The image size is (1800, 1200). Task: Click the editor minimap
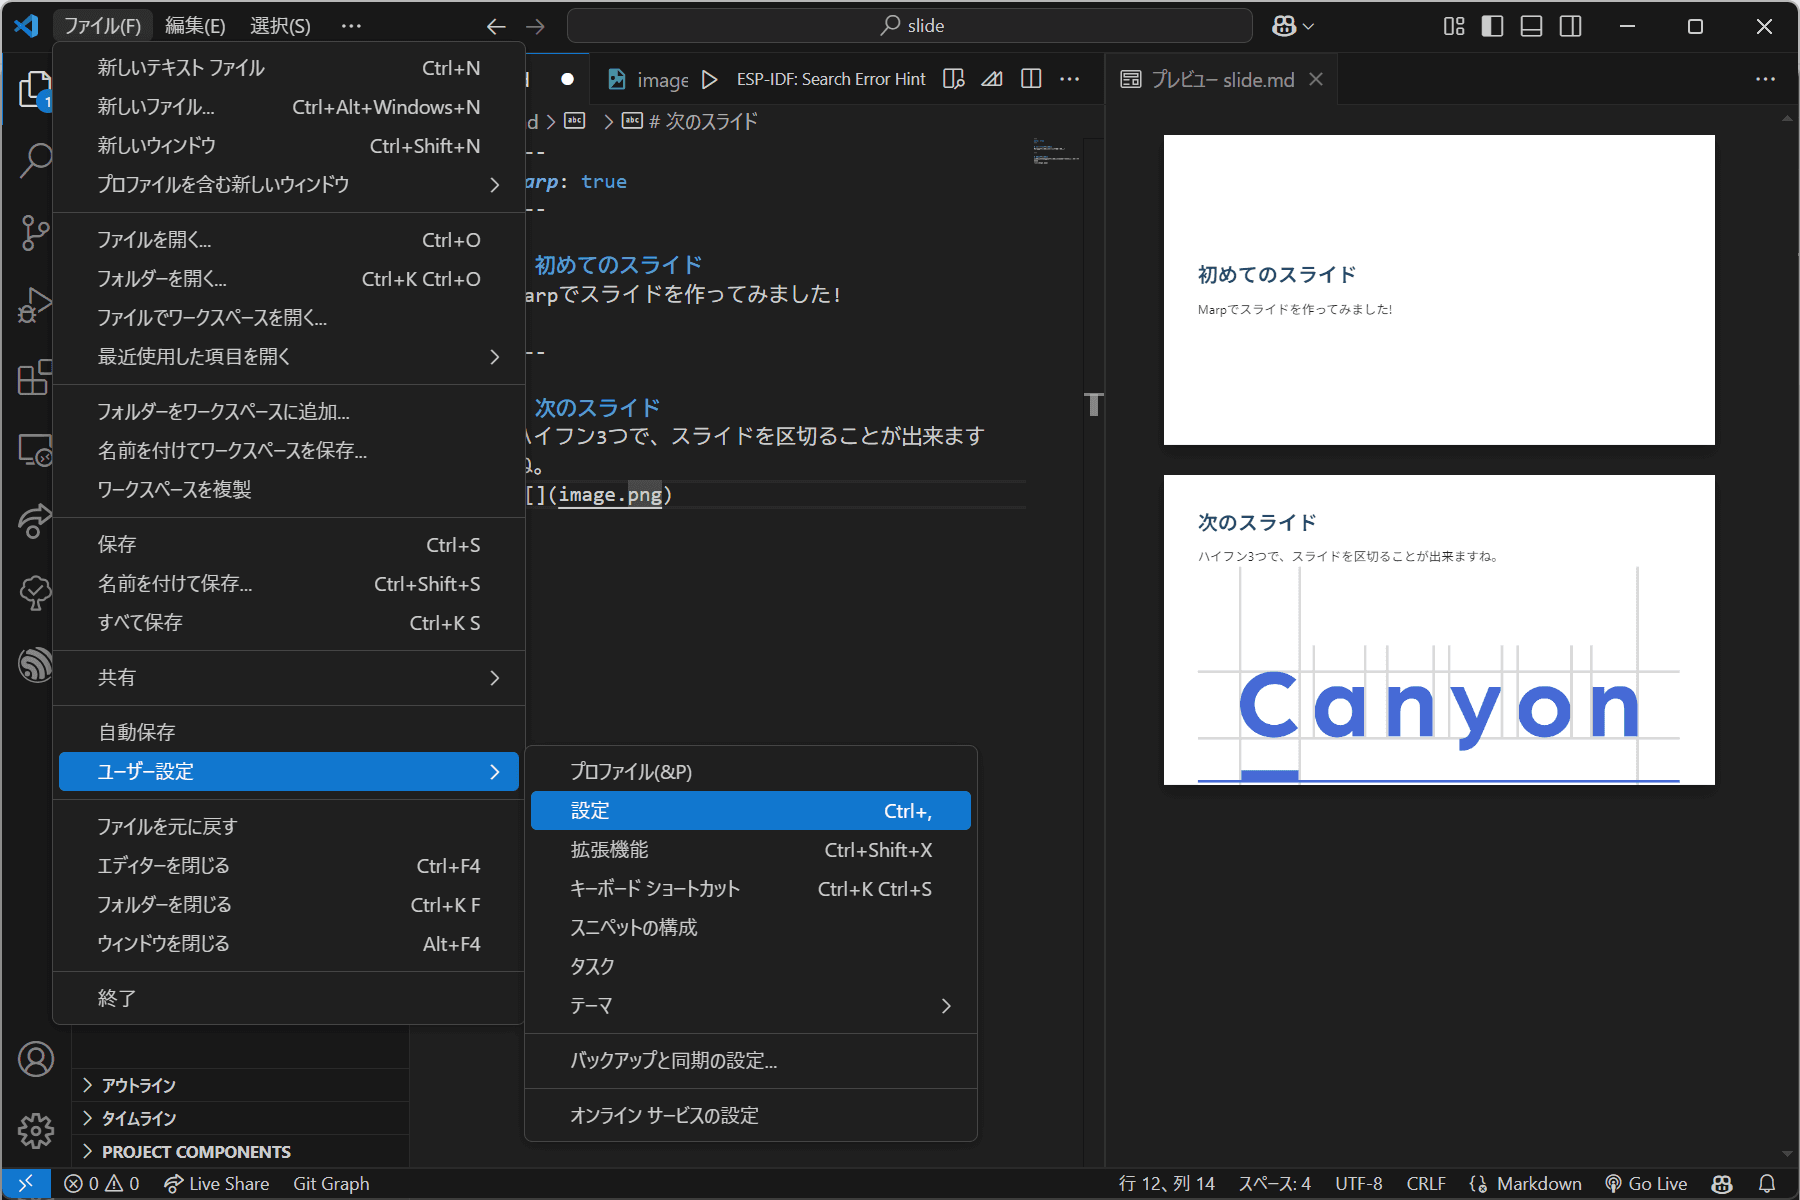coord(1056,152)
